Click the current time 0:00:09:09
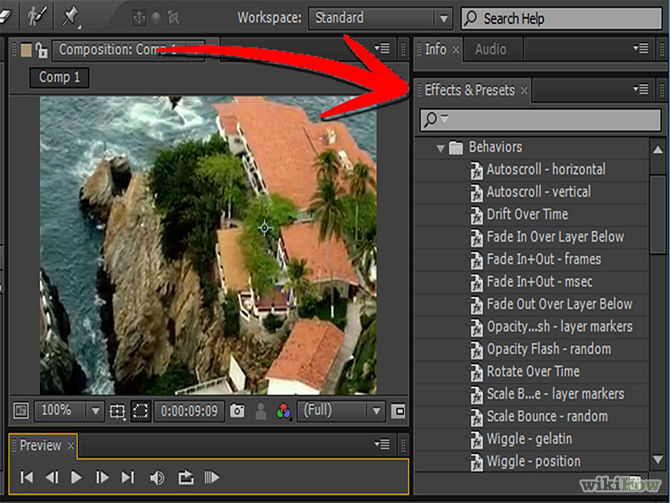This screenshot has height=503, width=670. click(189, 411)
